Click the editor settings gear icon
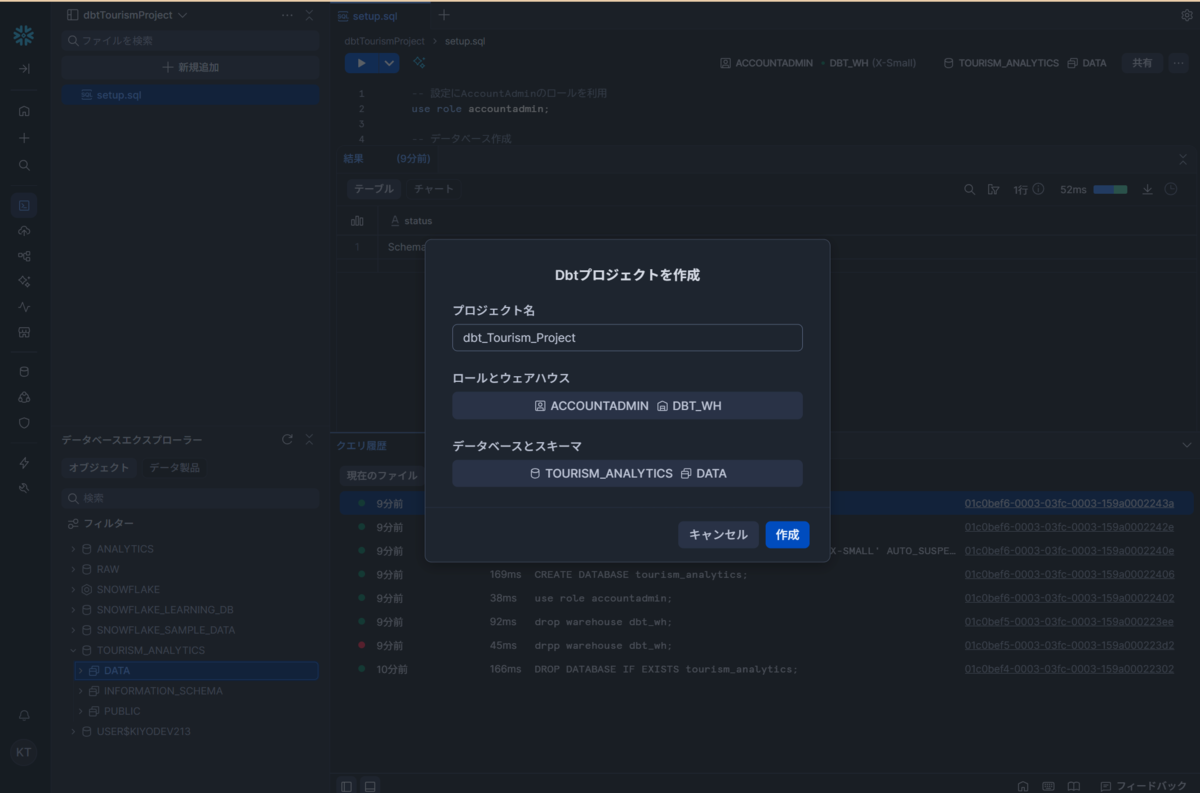 coord(1187,15)
